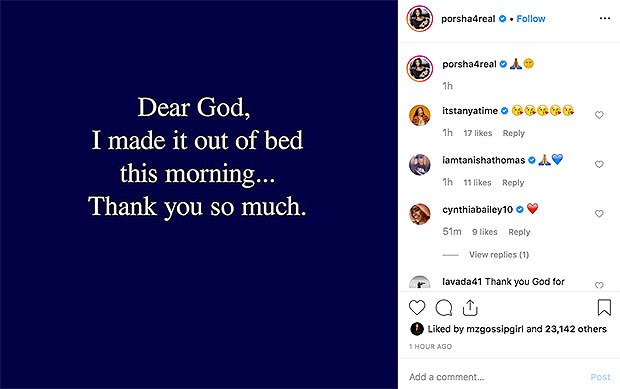620x389 pixels.
Task: Like lavada41's comment heart
Action: (599, 285)
